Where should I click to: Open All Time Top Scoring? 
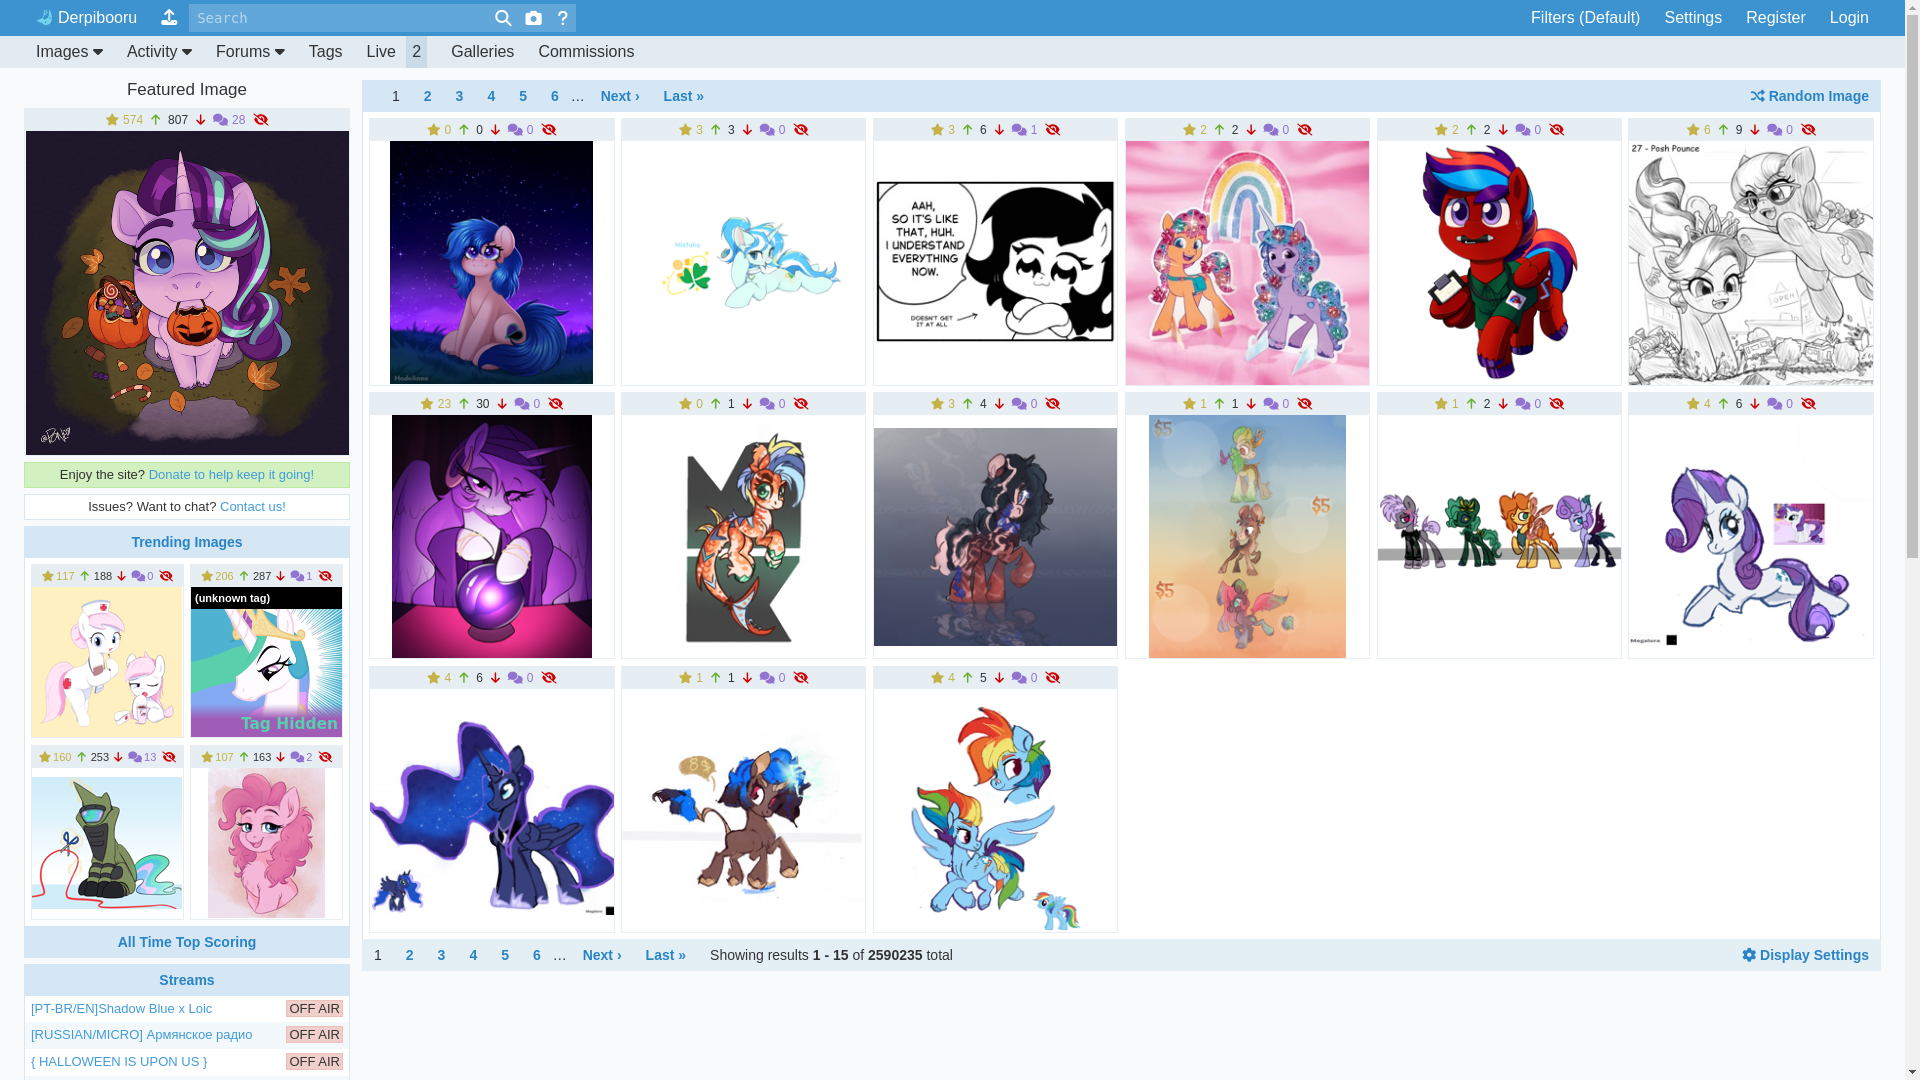(x=187, y=942)
